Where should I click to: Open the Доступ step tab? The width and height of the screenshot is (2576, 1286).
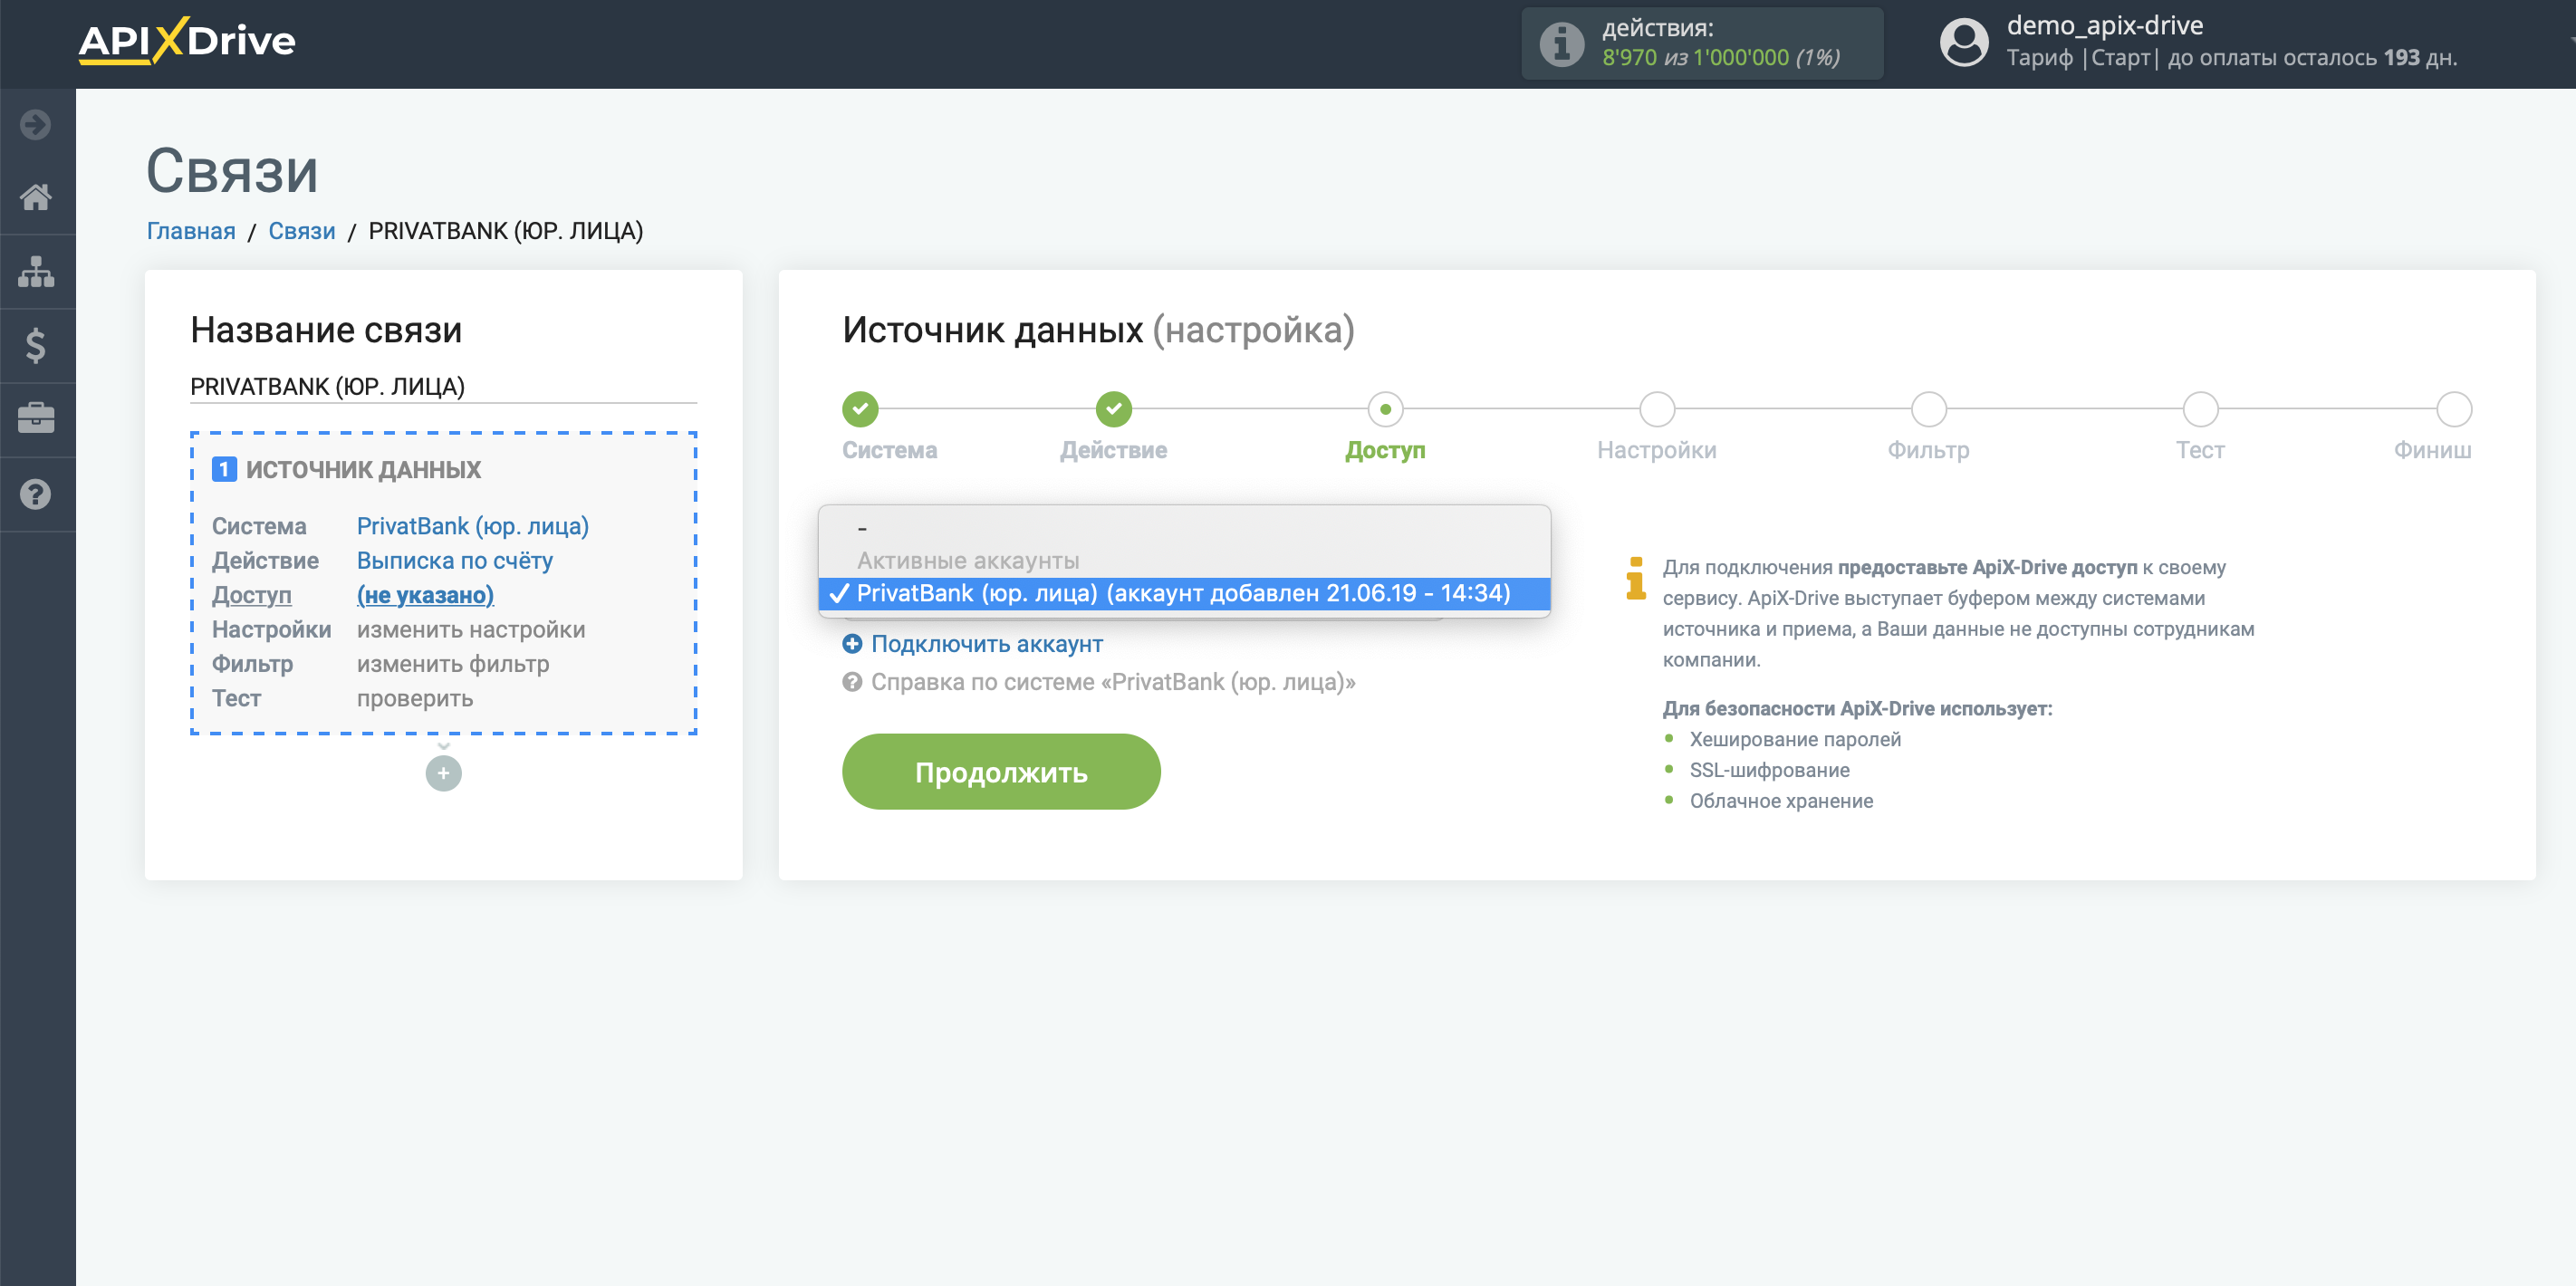click(x=1385, y=450)
